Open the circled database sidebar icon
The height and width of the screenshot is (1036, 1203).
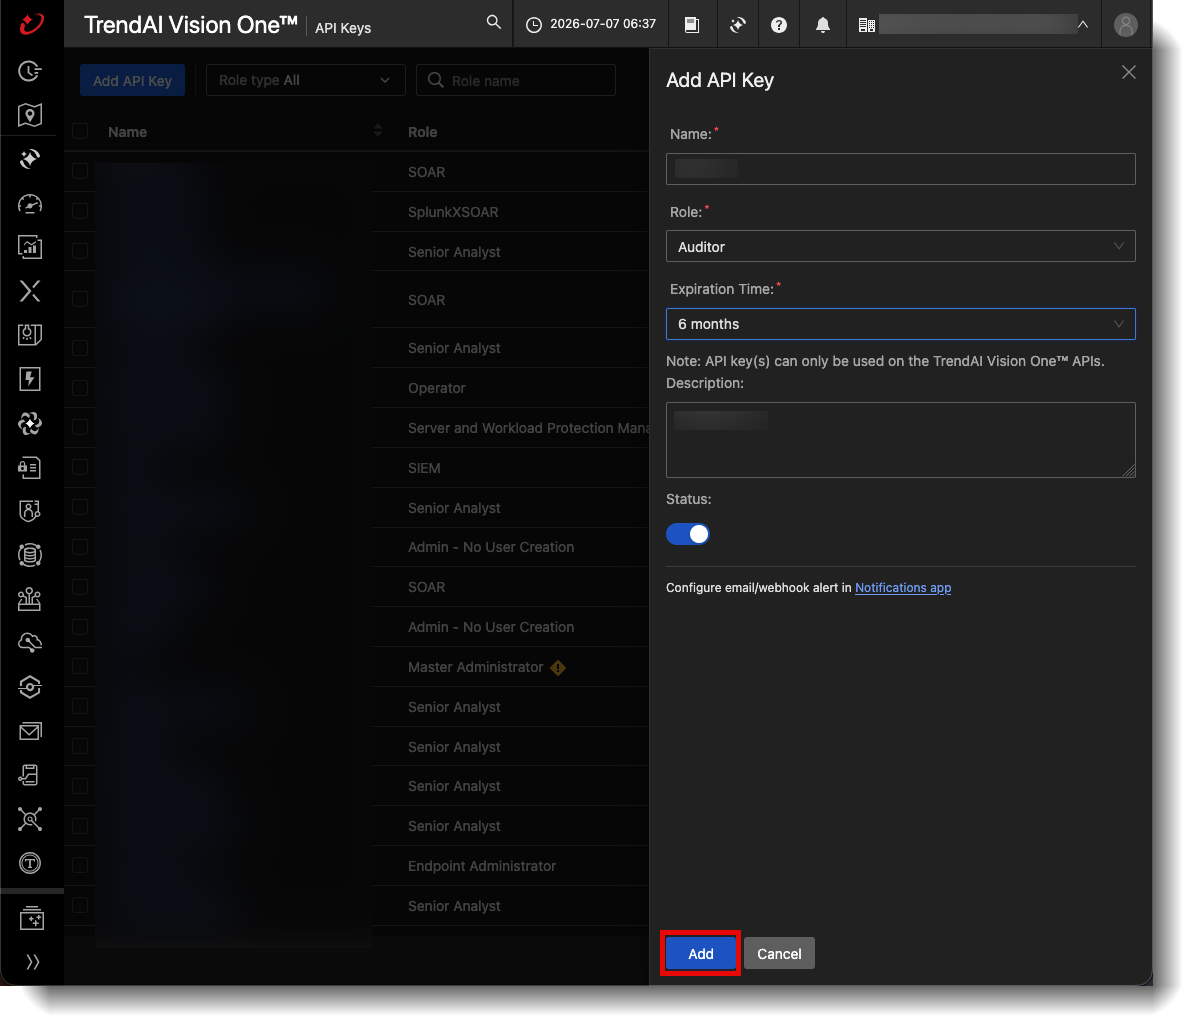pyautogui.click(x=30, y=555)
